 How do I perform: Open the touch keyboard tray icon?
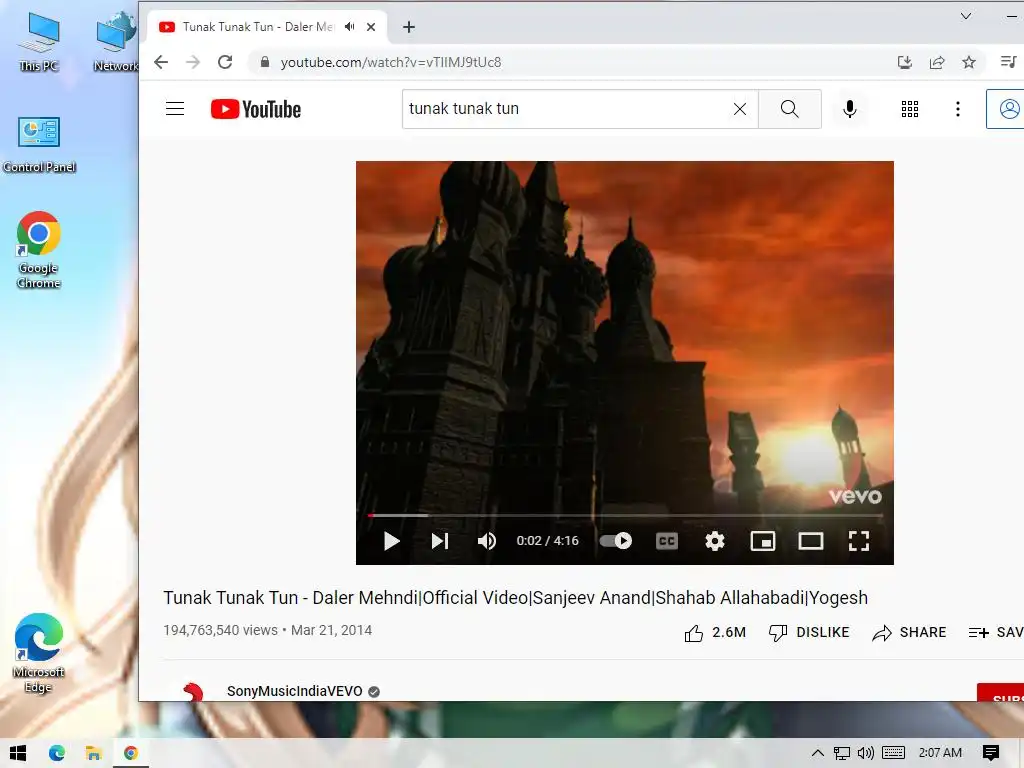tap(893, 753)
